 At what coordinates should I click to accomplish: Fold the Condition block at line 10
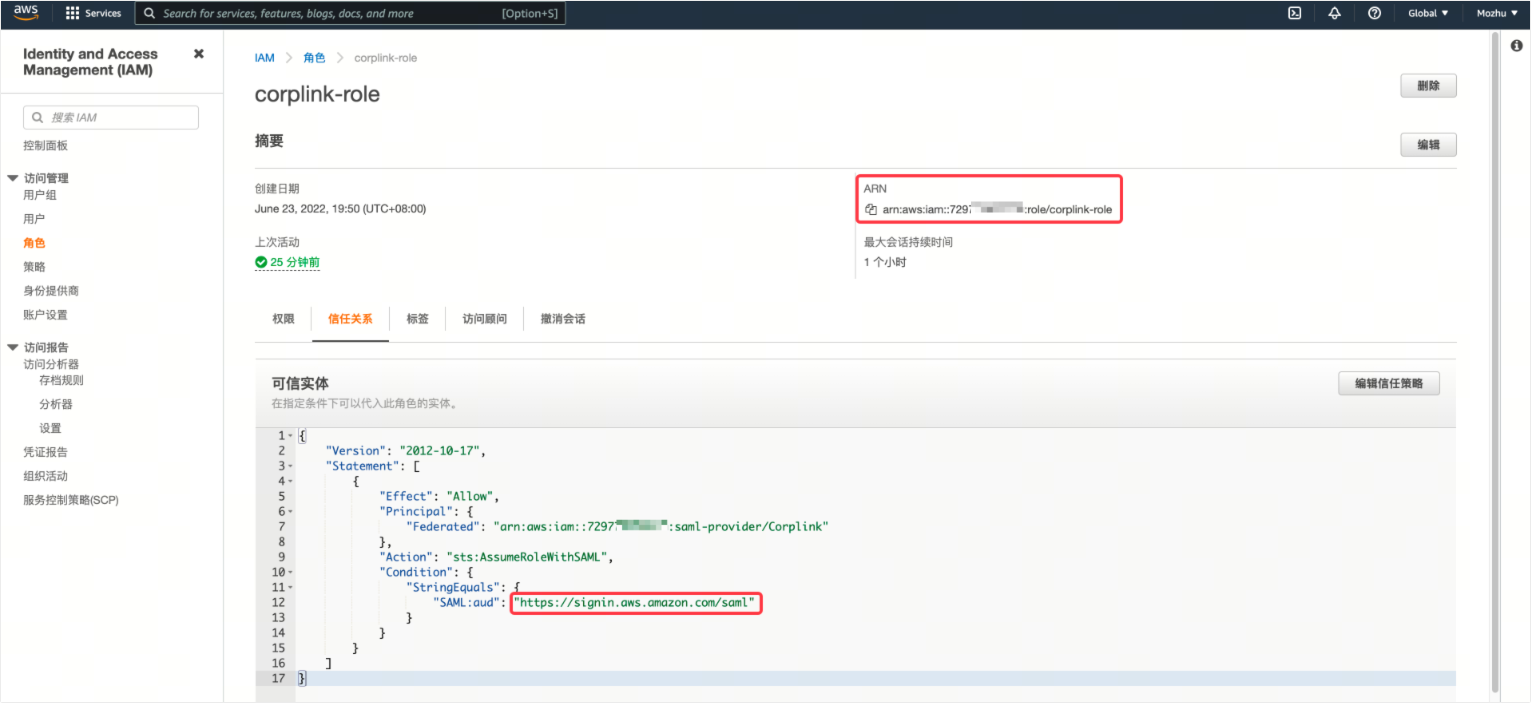(x=291, y=572)
